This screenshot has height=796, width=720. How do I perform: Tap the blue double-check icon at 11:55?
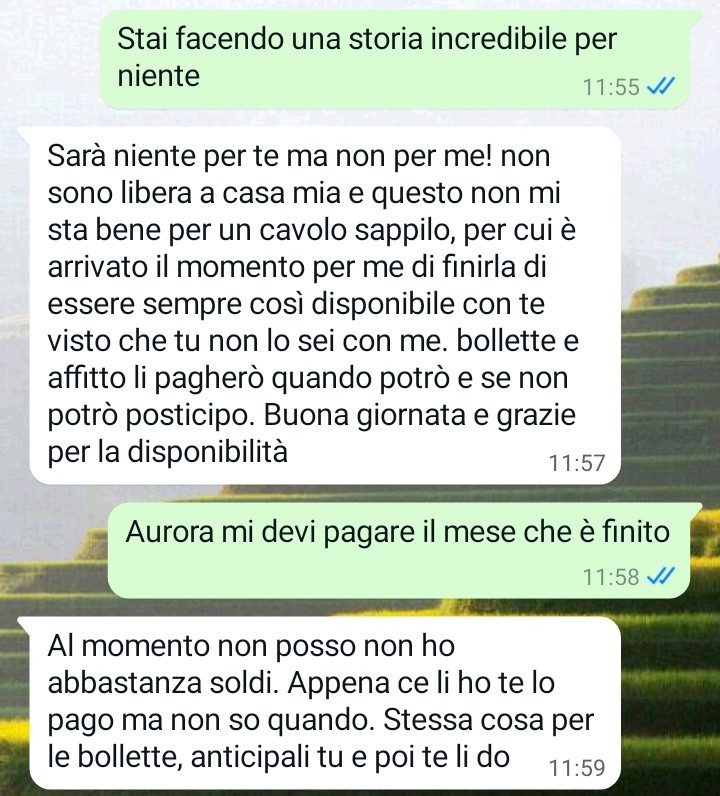pos(661,86)
